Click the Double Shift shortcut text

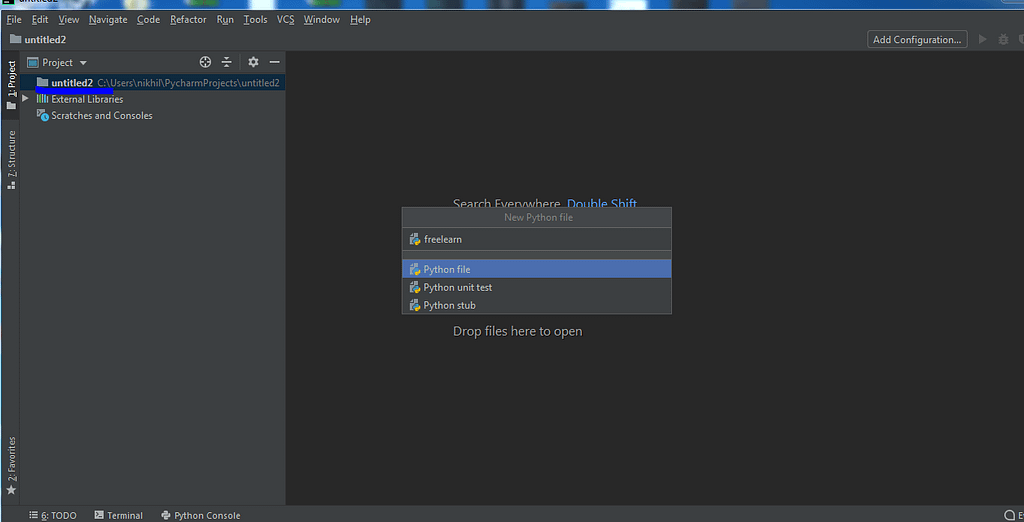tap(601, 203)
